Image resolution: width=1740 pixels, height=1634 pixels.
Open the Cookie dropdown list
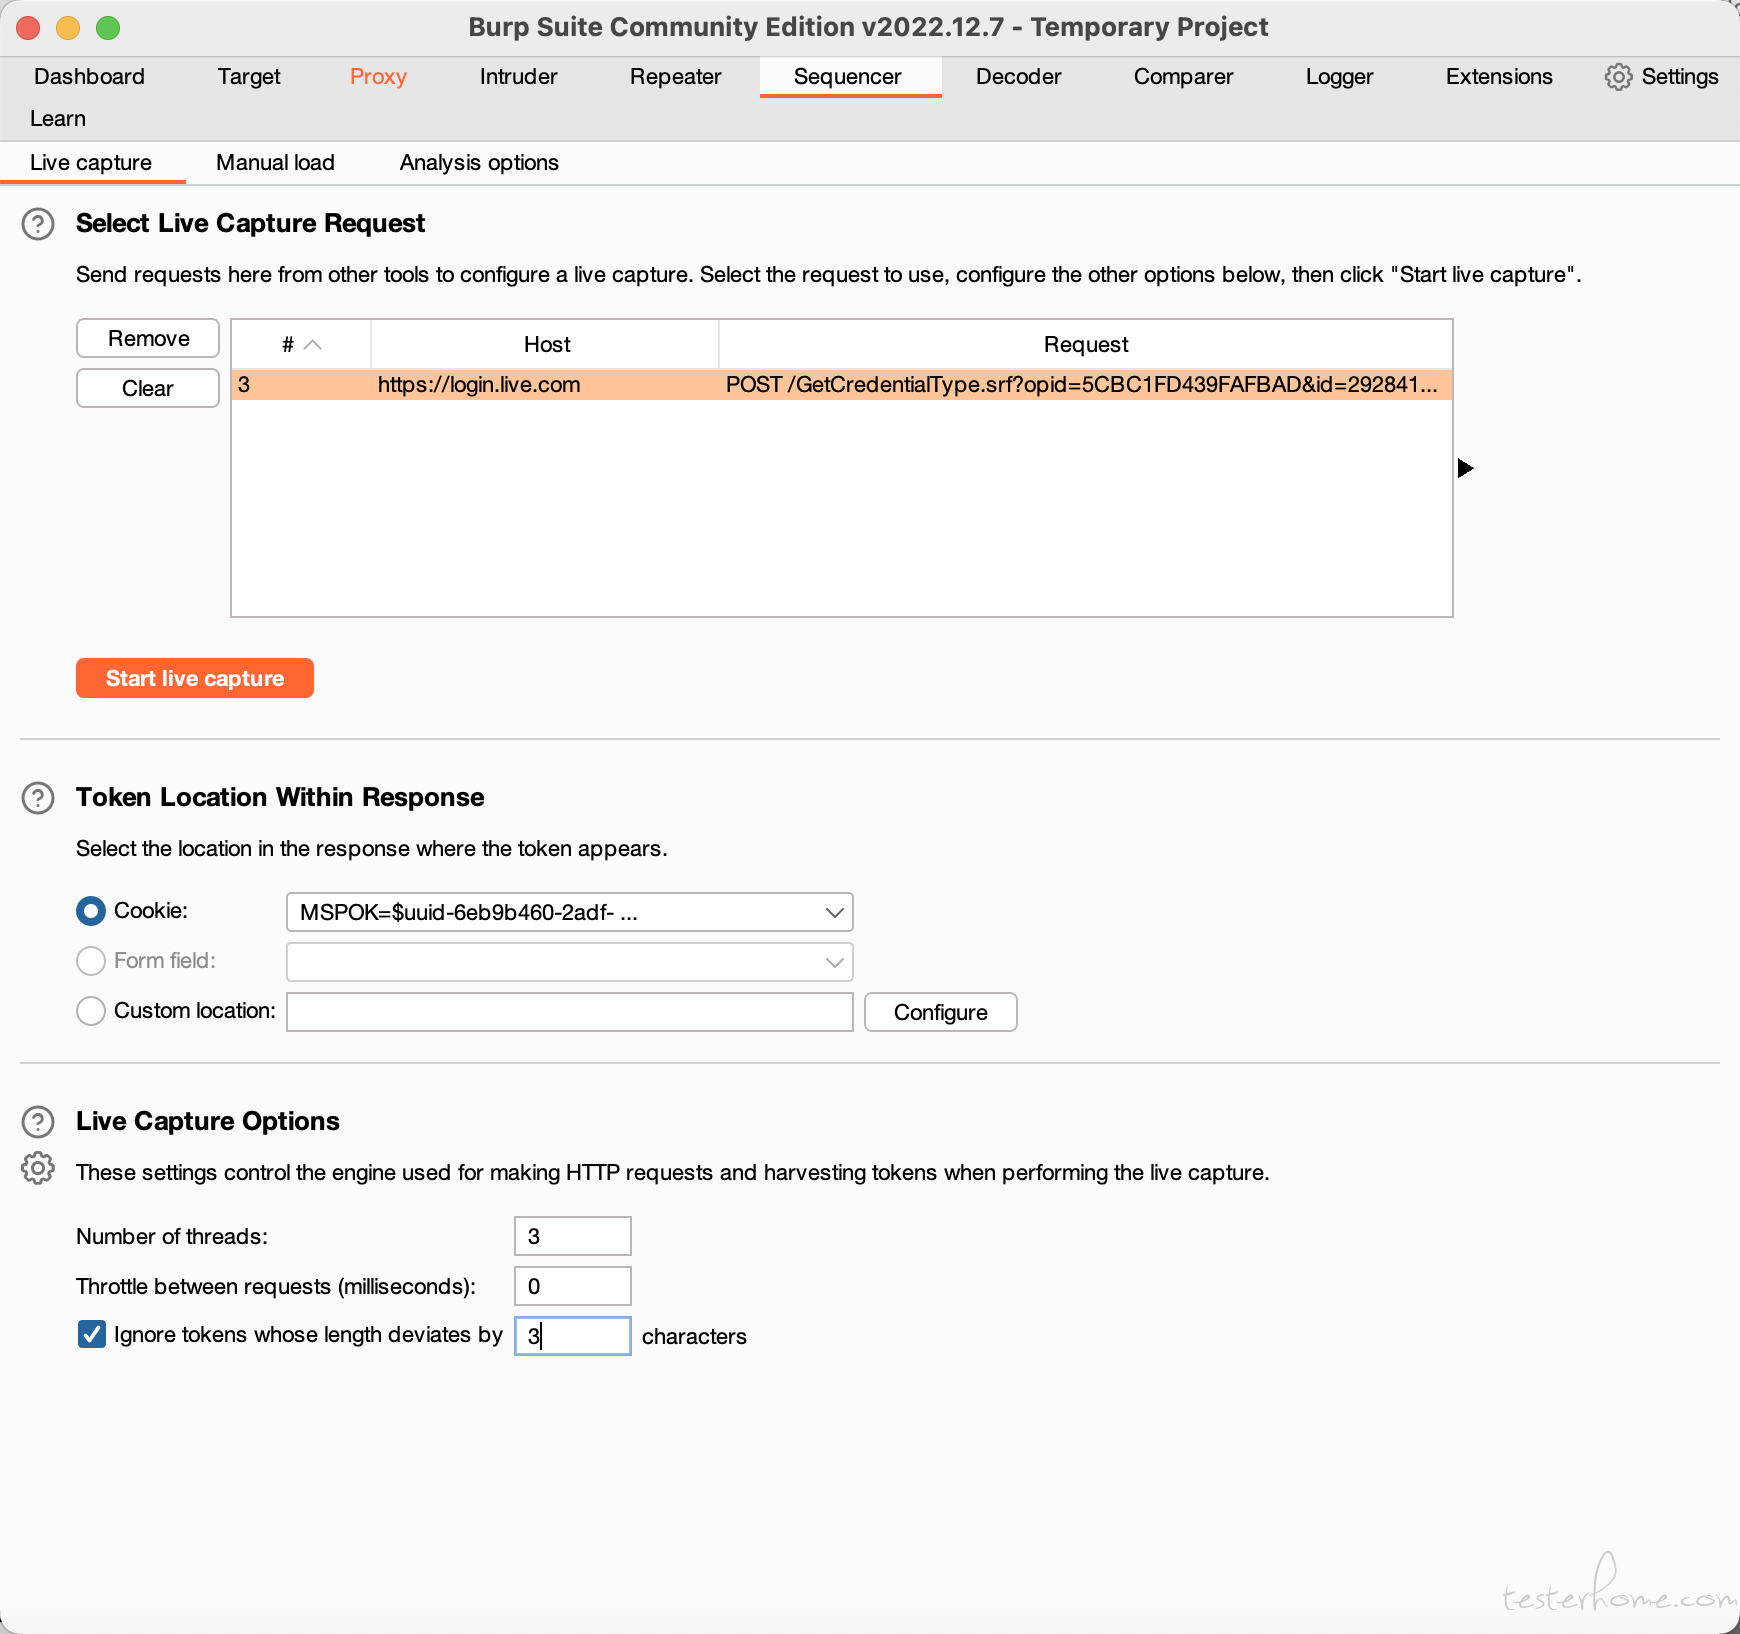coord(570,912)
